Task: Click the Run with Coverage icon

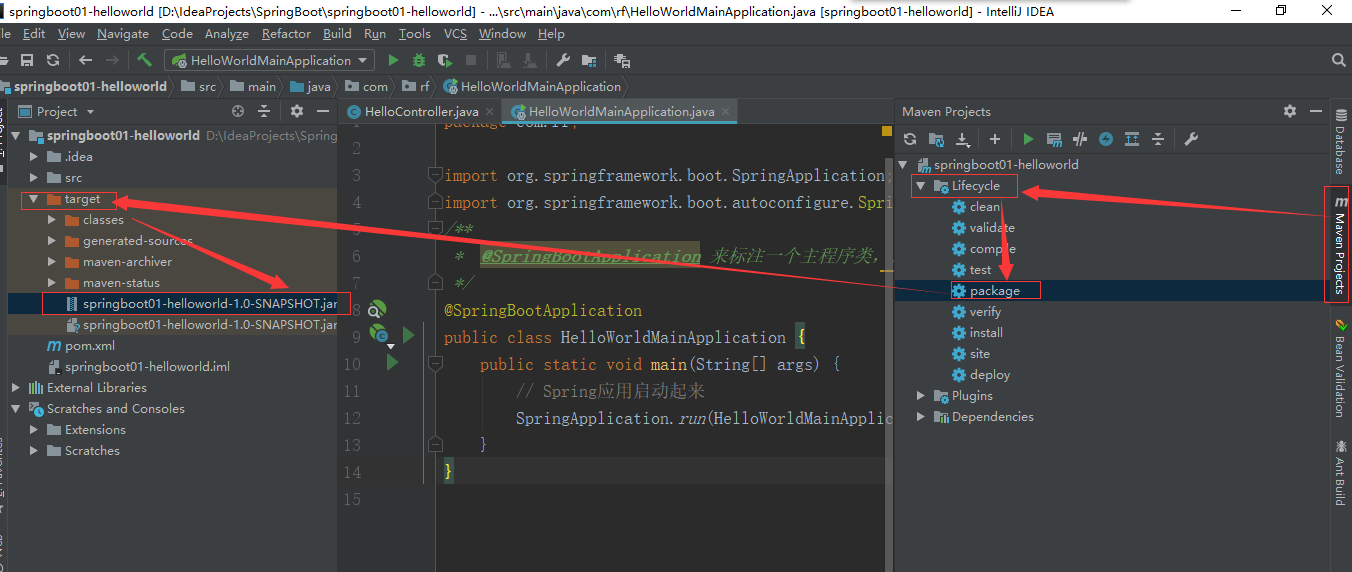Action: [445, 60]
